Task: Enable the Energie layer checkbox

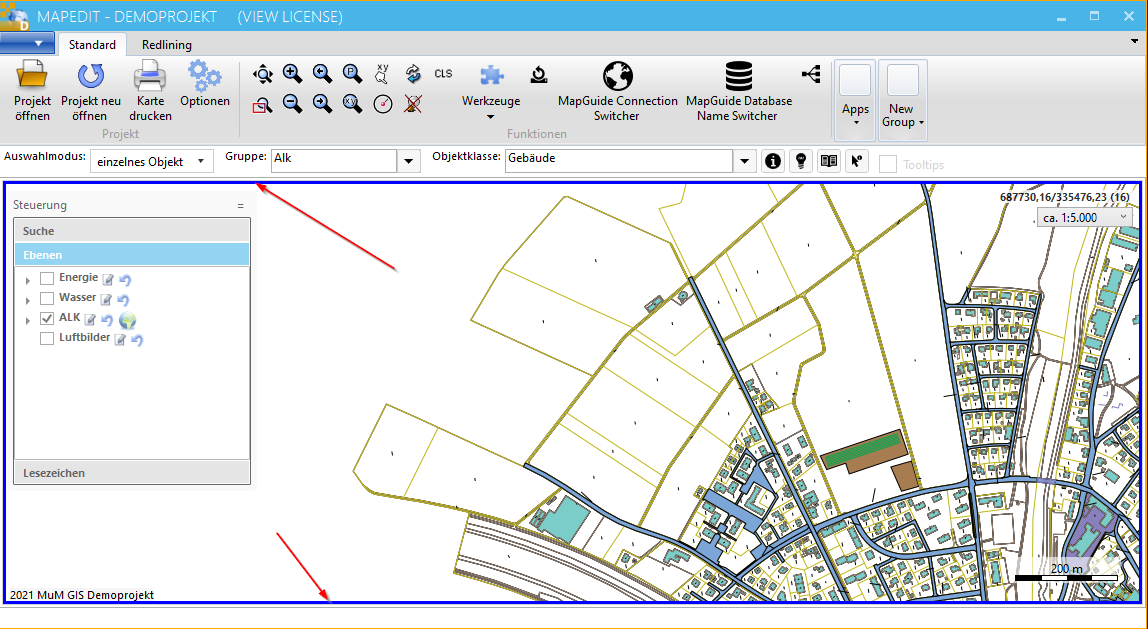Action: coord(46,278)
